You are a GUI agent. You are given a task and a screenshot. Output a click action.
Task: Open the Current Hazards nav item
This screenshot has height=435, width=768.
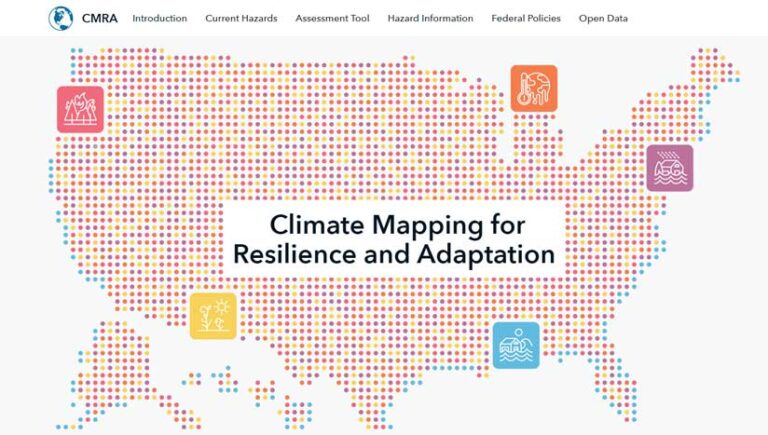[x=241, y=19]
